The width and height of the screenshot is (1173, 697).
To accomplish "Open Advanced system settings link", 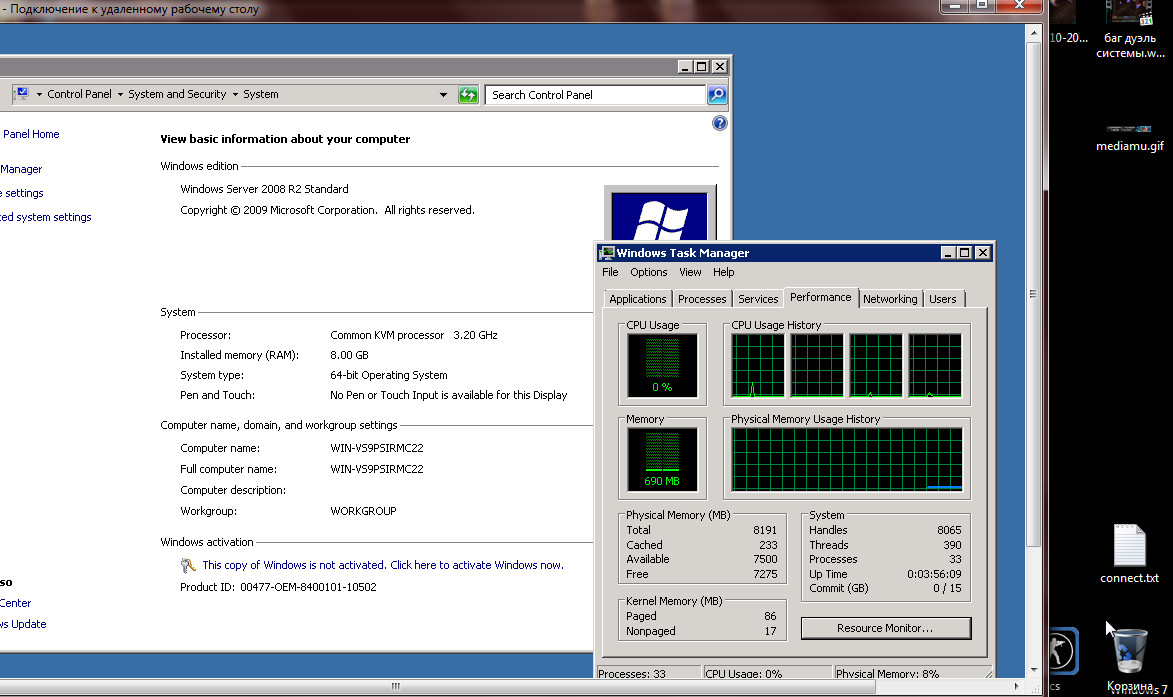I will click(46, 218).
